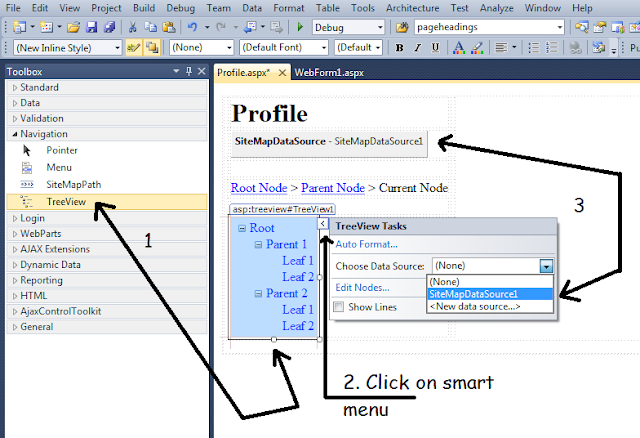Screen dimensions: 640x438
Task: Apply underline with the U icon
Action: [x=436, y=48]
